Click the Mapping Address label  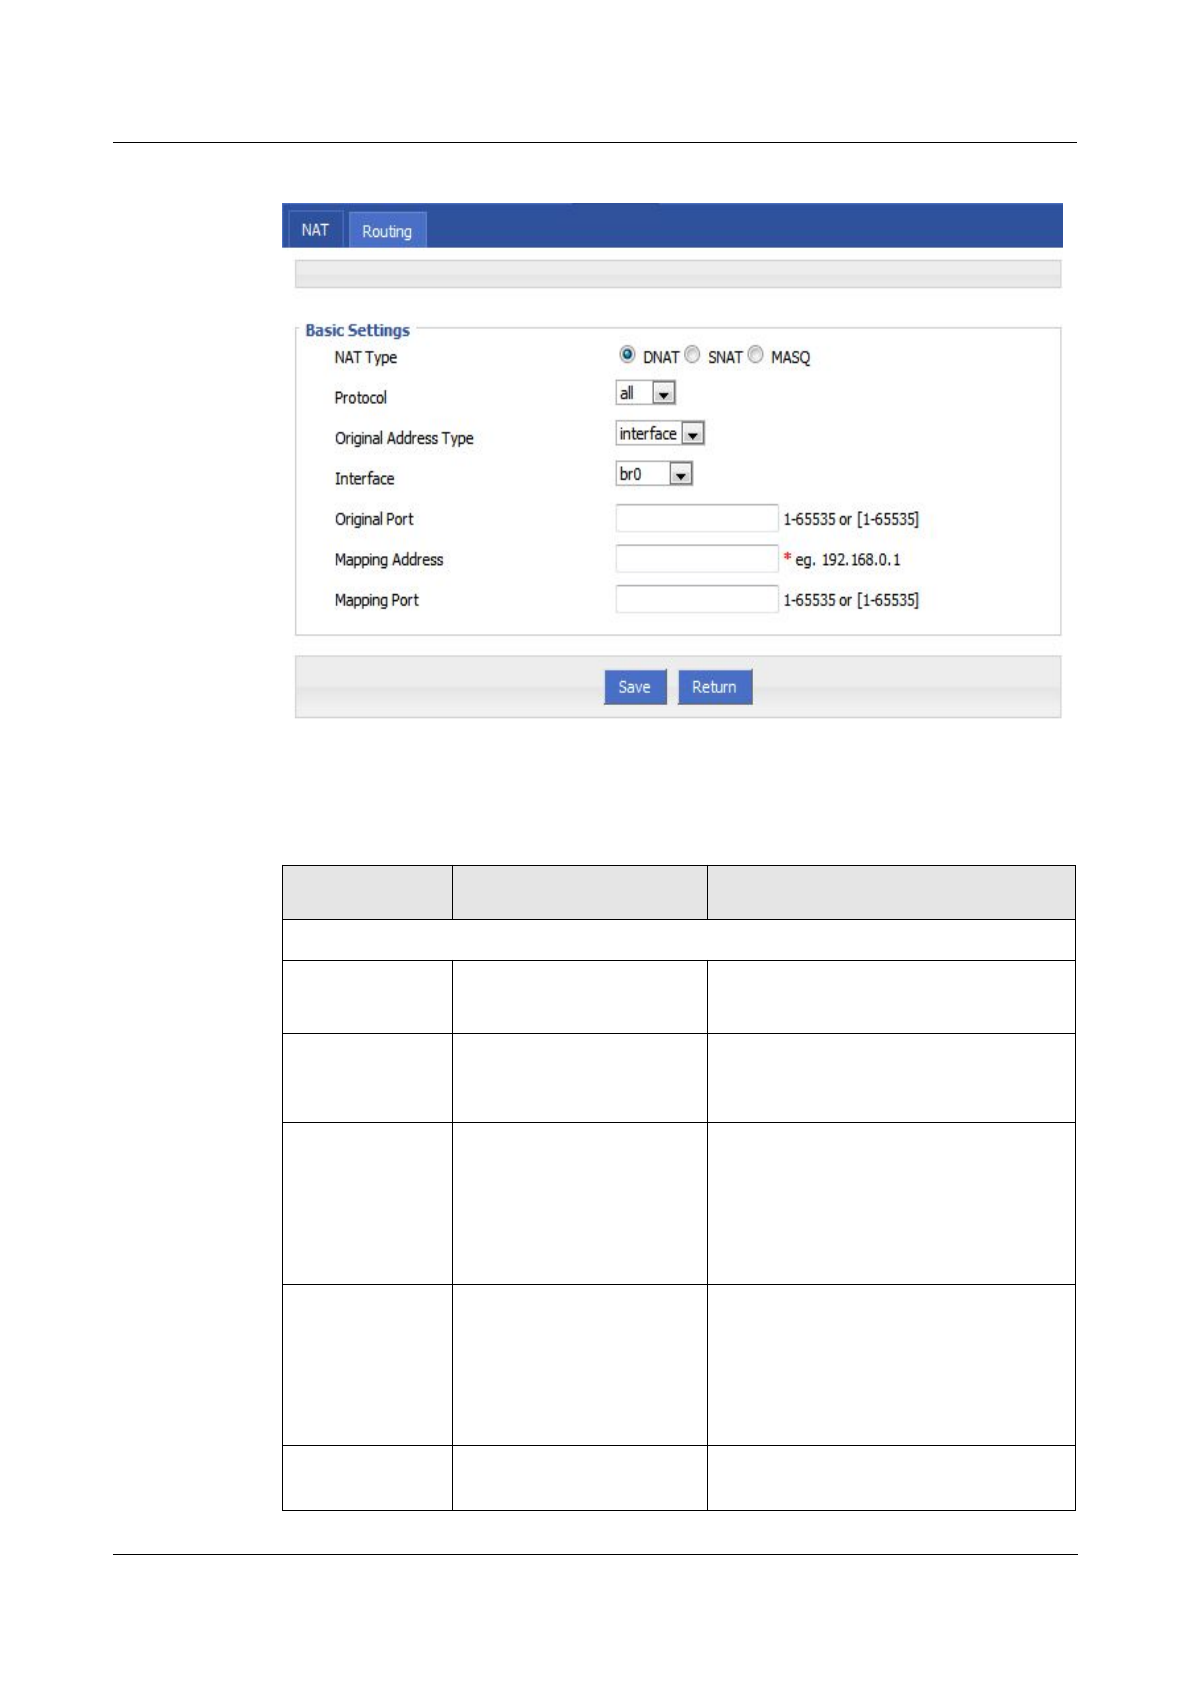pos(389,559)
